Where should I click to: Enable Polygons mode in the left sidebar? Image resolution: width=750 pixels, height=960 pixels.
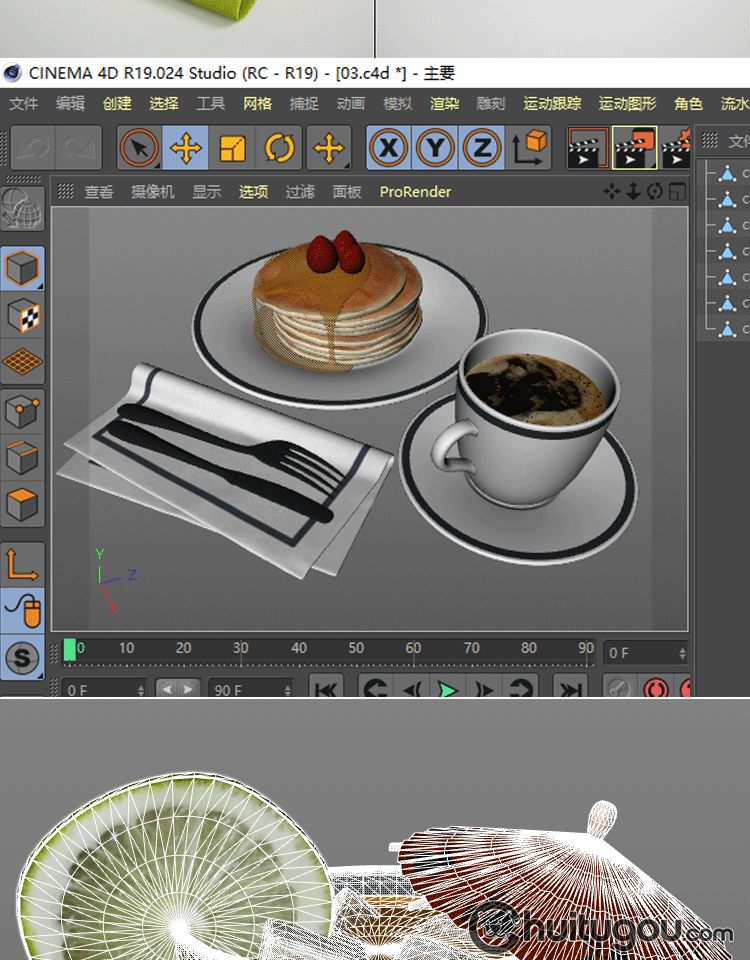click(23, 505)
